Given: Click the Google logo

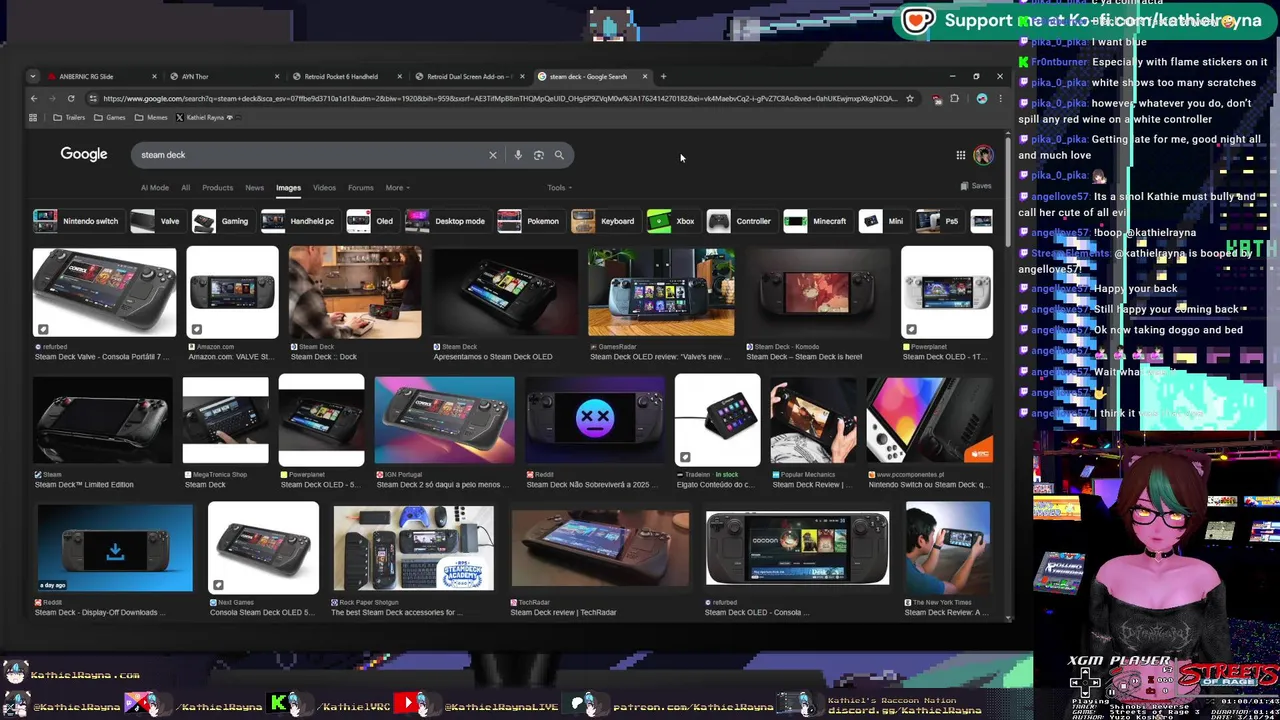Looking at the screenshot, I should pos(84,154).
